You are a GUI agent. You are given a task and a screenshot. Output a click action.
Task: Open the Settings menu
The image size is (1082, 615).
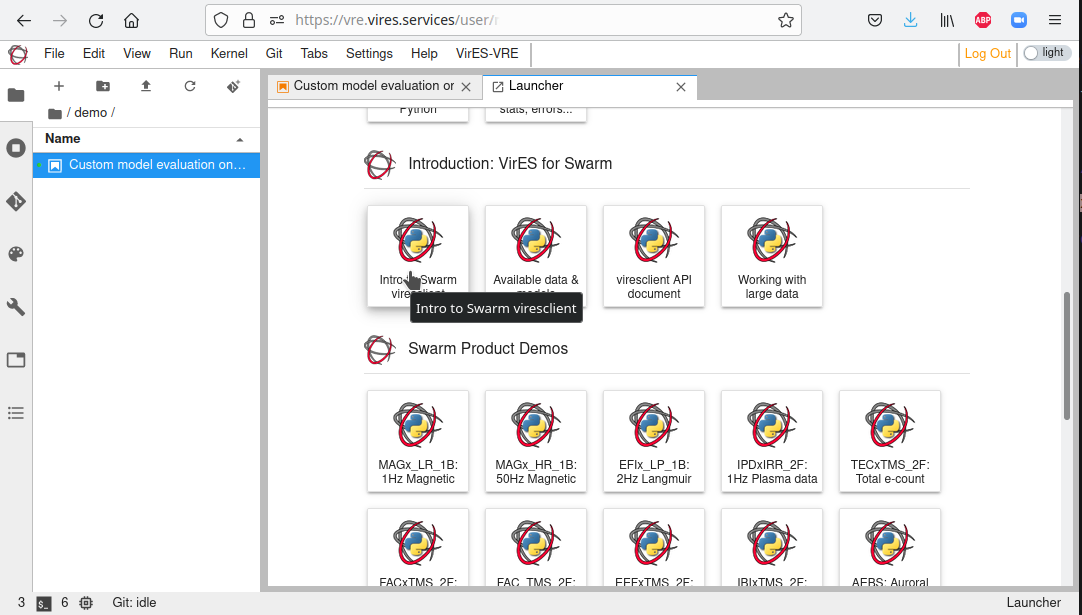[x=369, y=54]
